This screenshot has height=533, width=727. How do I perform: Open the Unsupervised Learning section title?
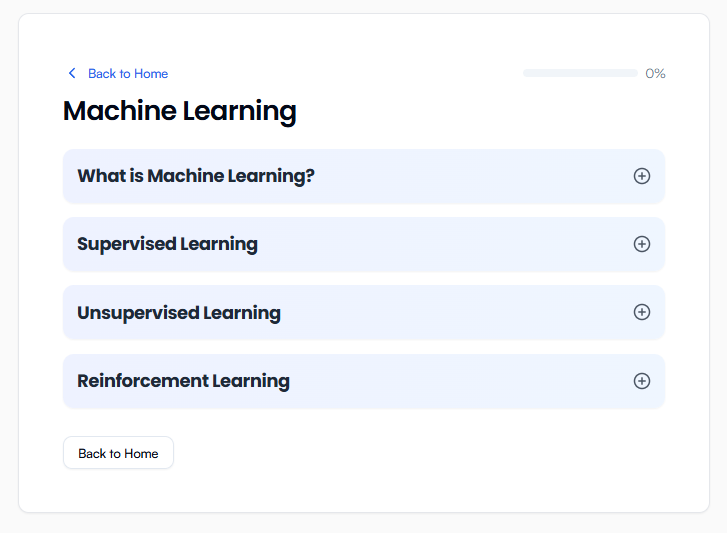click(x=179, y=313)
